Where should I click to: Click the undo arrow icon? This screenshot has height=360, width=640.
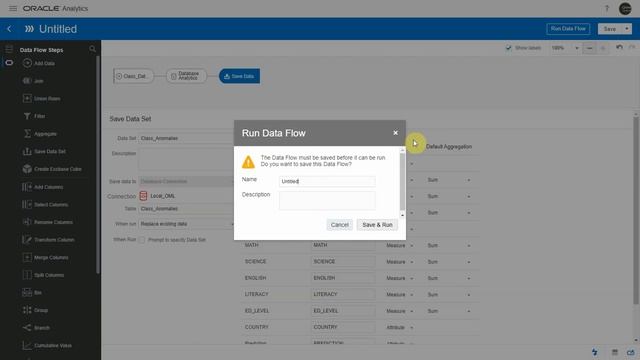pos(619,47)
